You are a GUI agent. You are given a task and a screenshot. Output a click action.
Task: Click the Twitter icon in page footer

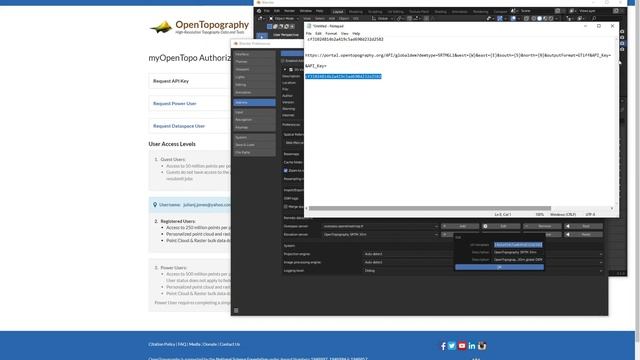(x=452, y=346)
